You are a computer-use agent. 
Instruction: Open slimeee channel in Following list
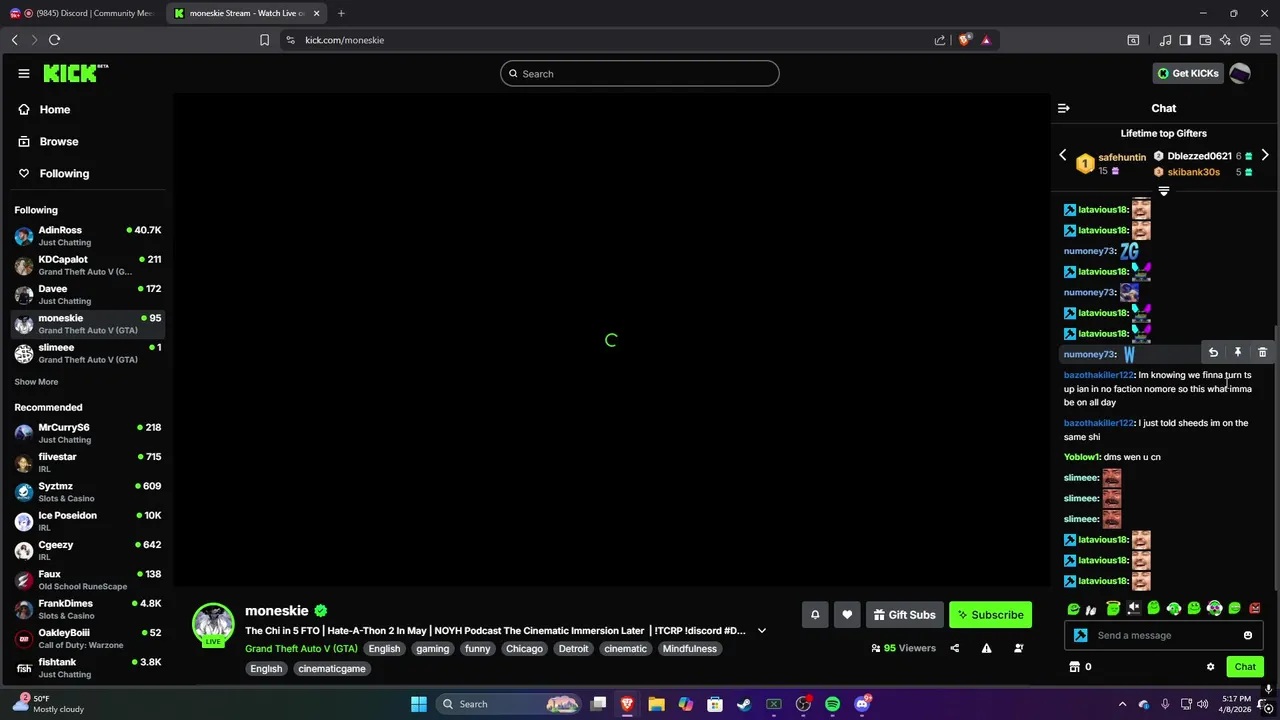[88, 353]
